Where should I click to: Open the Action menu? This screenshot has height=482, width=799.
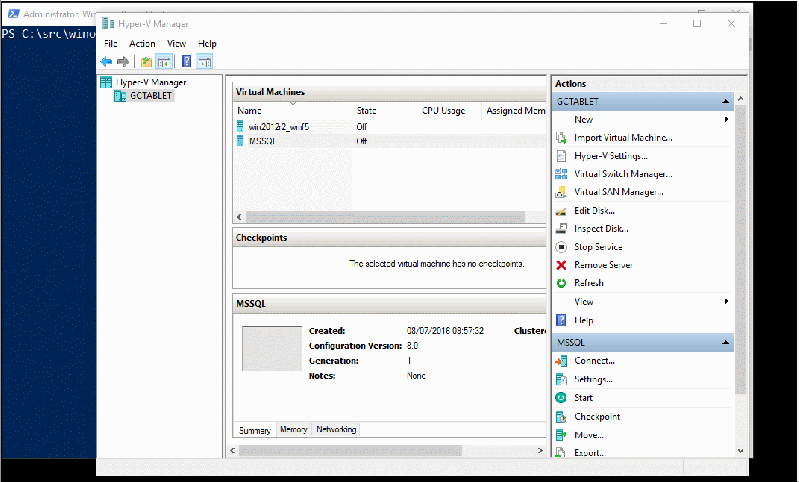tap(142, 44)
